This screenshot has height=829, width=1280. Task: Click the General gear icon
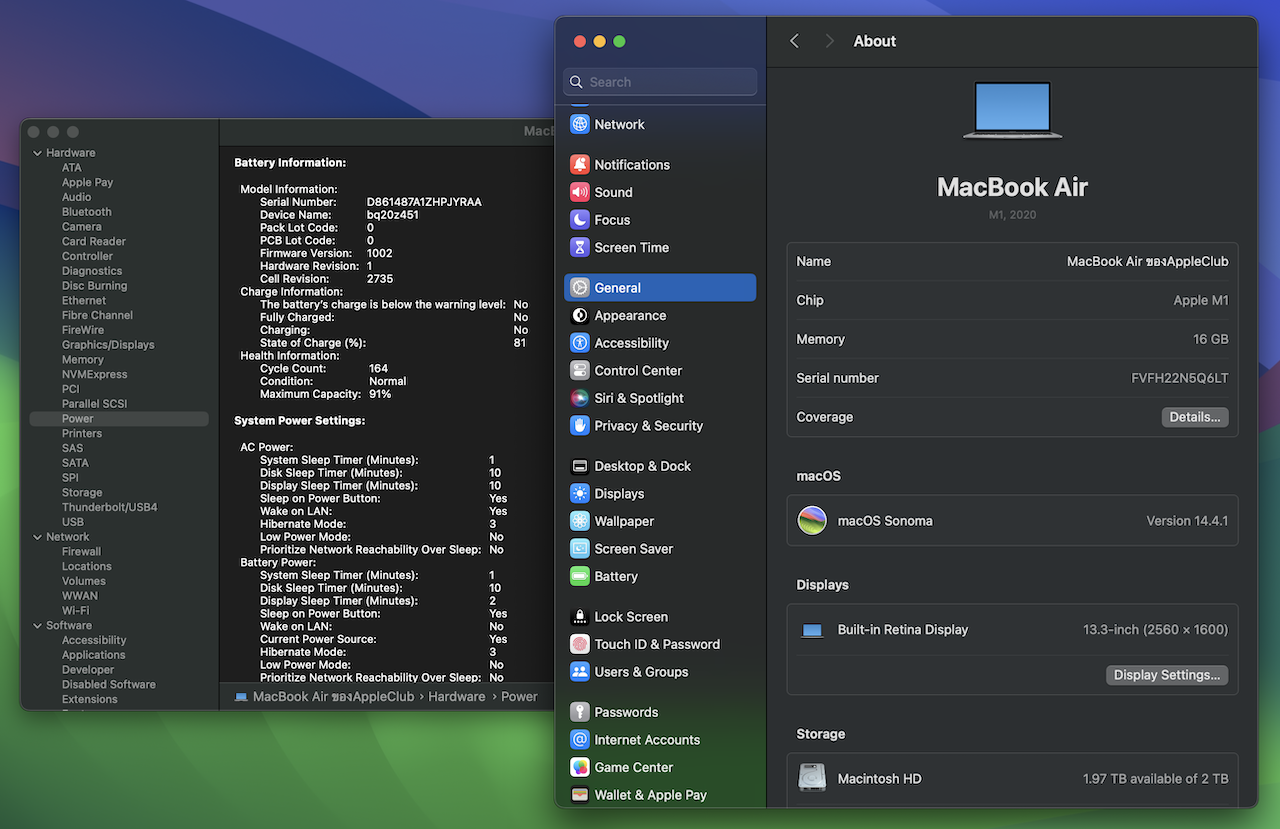pos(580,288)
